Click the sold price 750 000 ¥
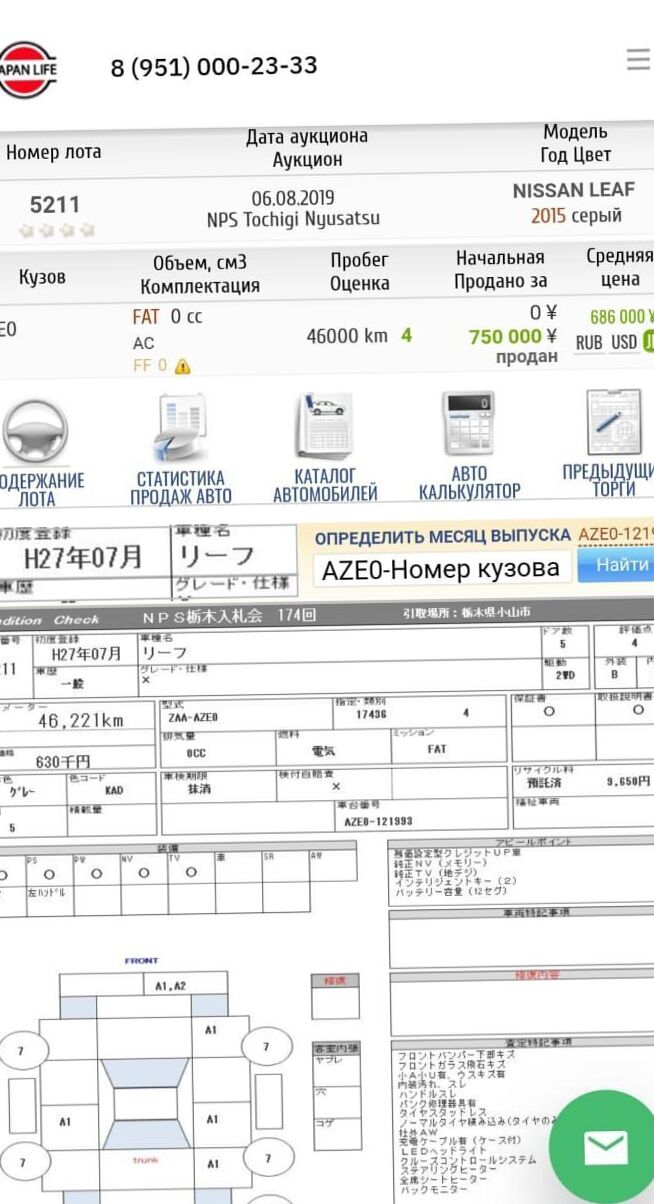Image resolution: width=654 pixels, height=1204 pixels. point(513,337)
